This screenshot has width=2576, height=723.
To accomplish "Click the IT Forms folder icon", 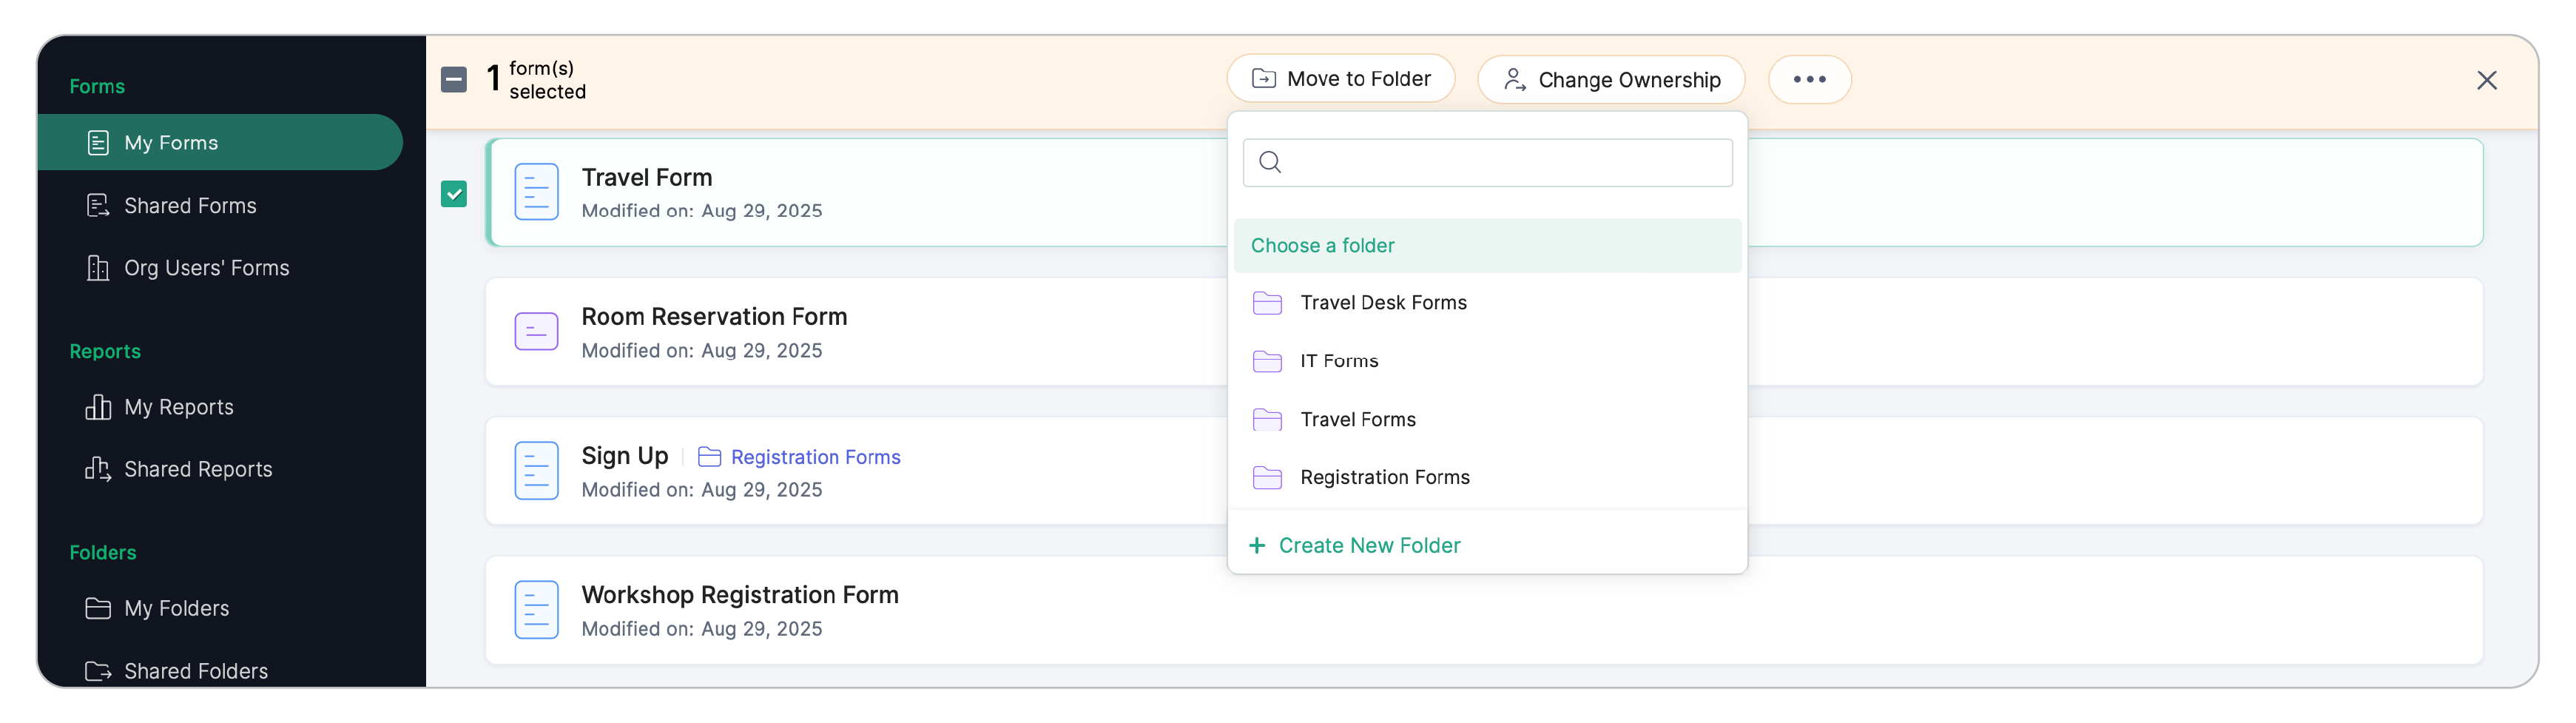I will pyautogui.click(x=1267, y=361).
